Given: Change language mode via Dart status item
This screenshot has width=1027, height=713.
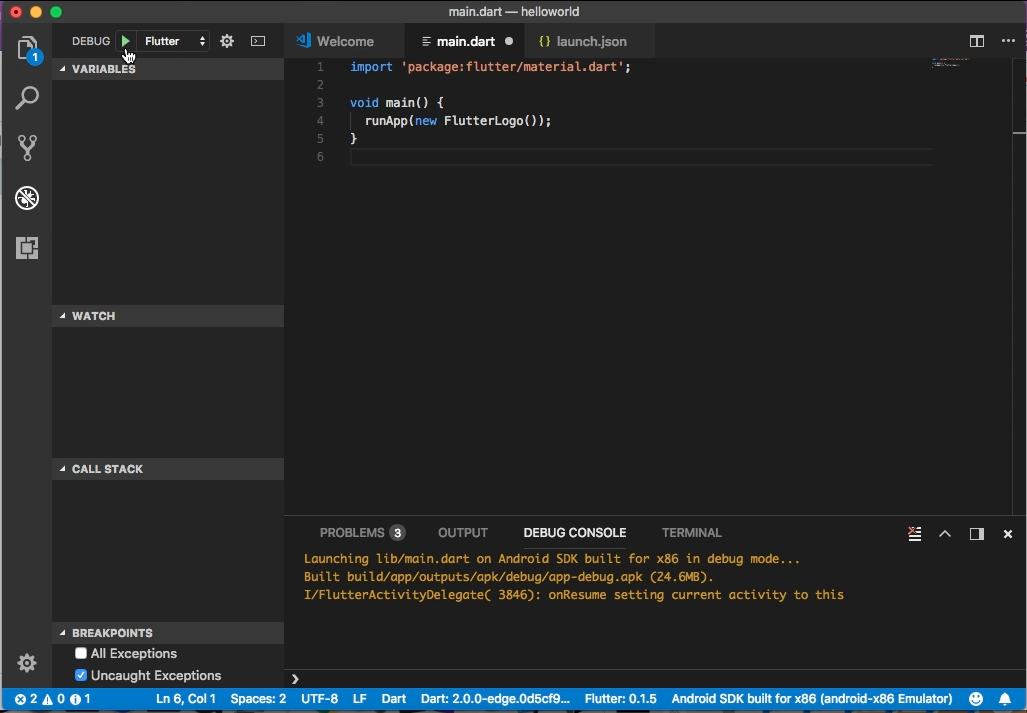Looking at the screenshot, I should click(394, 699).
